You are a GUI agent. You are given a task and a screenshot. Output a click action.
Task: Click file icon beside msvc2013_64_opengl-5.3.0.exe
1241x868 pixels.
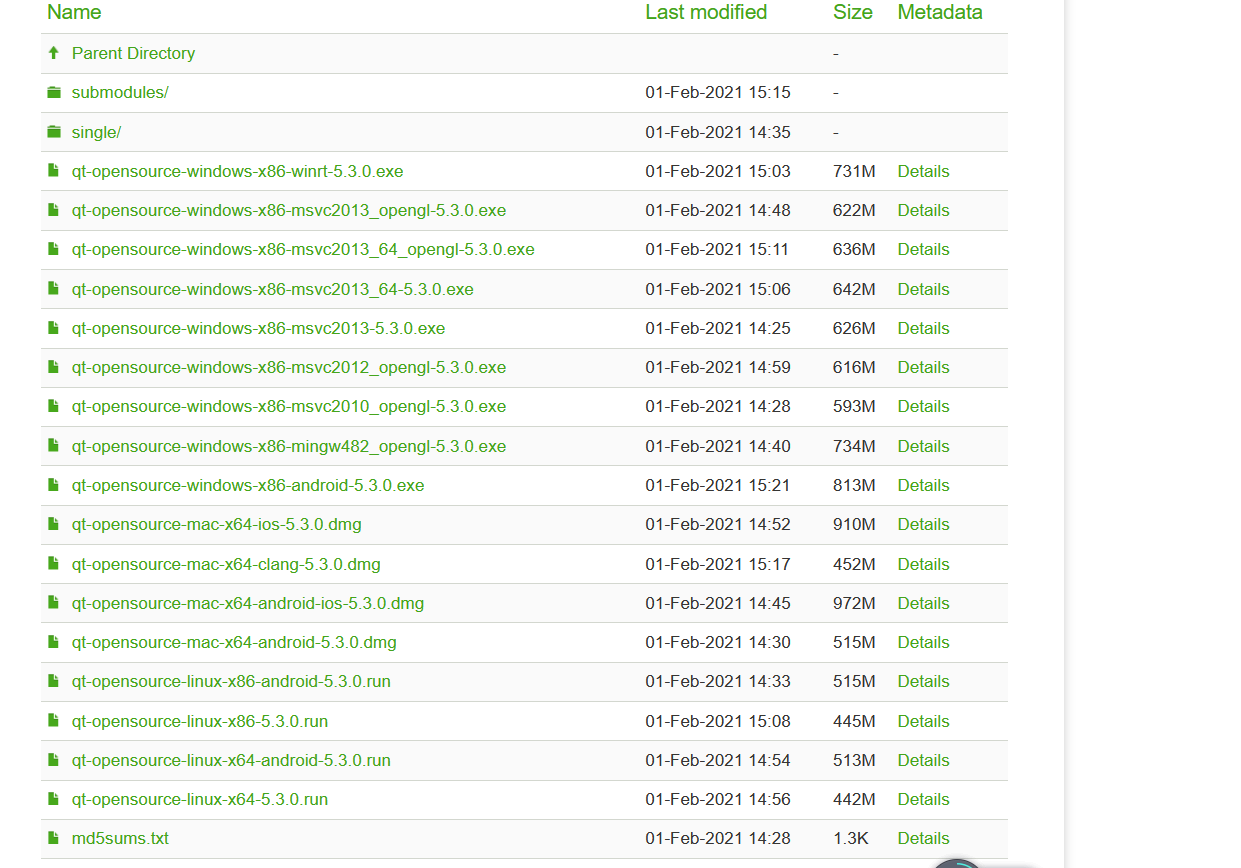click(54, 249)
